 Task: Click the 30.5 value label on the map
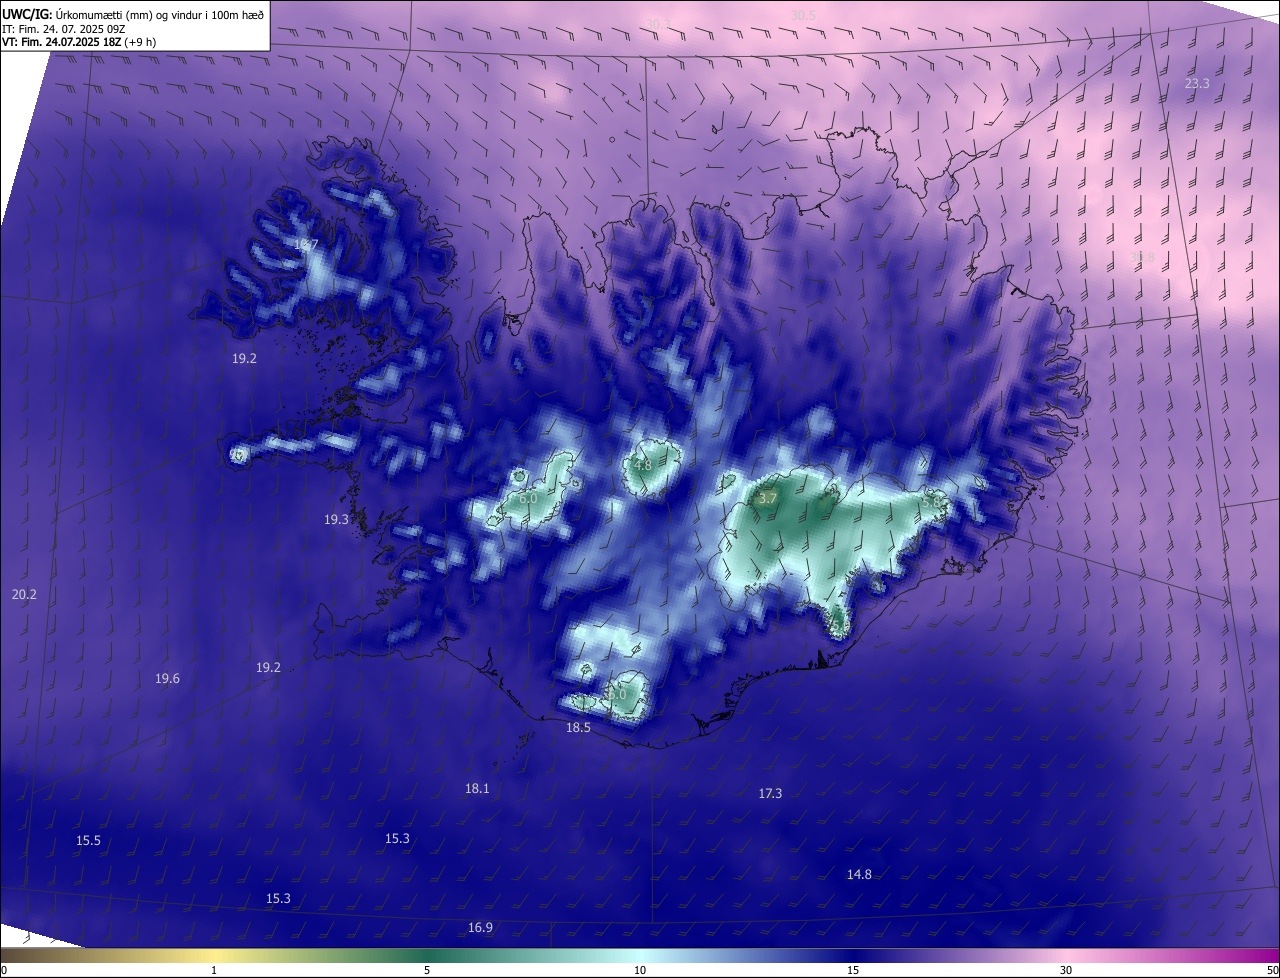pyautogui.click(x=803, y=16)
